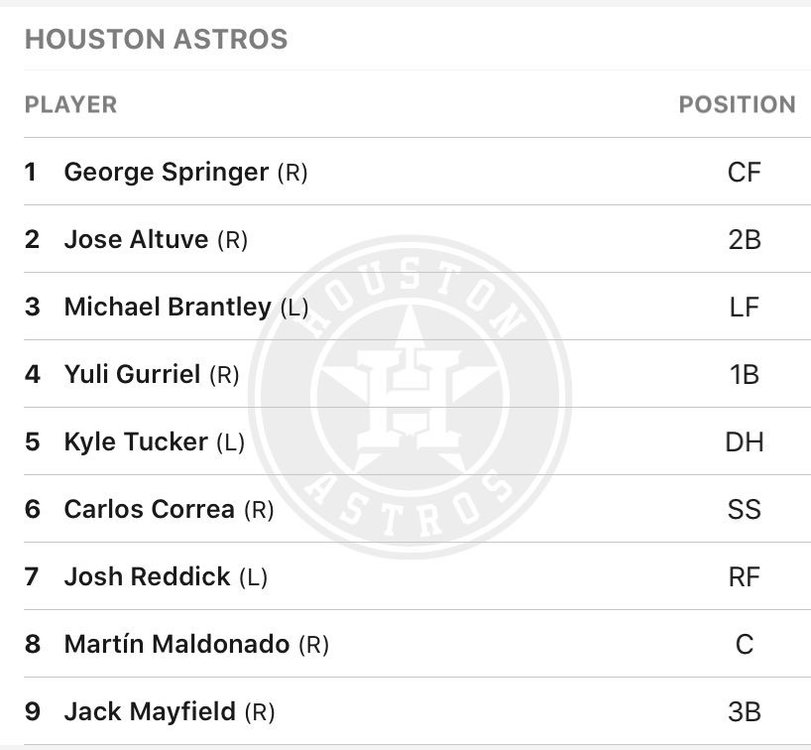Select Jack Mayfield in ninth spot

[150, 712]
